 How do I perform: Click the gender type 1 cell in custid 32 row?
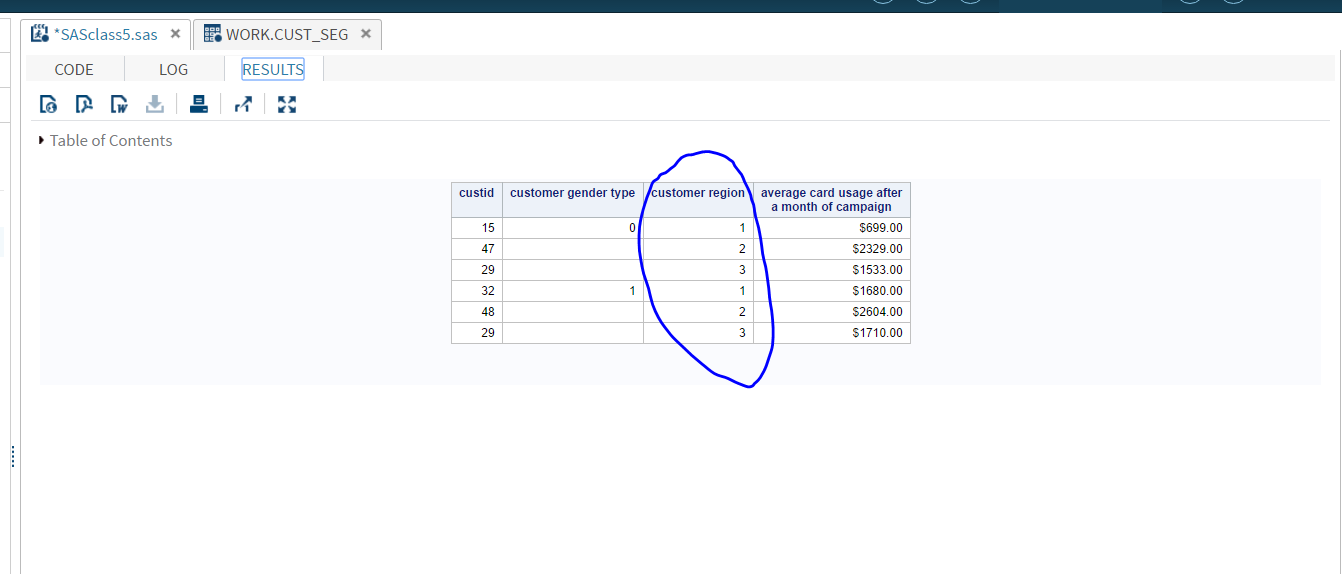(x=573, y=291)
